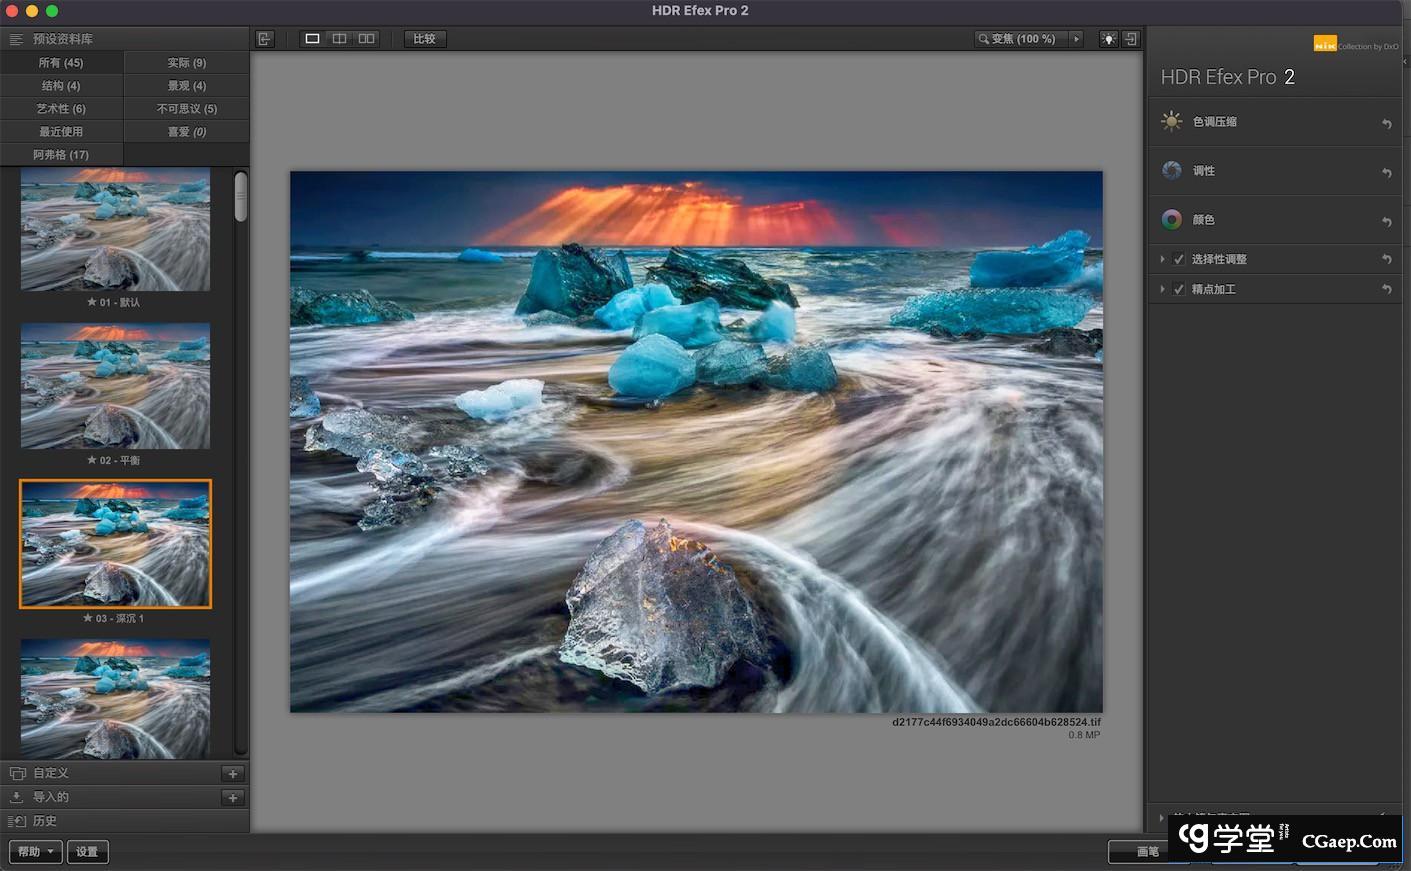Click the lightbulb background color icon
Image resolution: width=1411 pixels, height=871 pixels.
1108,39
